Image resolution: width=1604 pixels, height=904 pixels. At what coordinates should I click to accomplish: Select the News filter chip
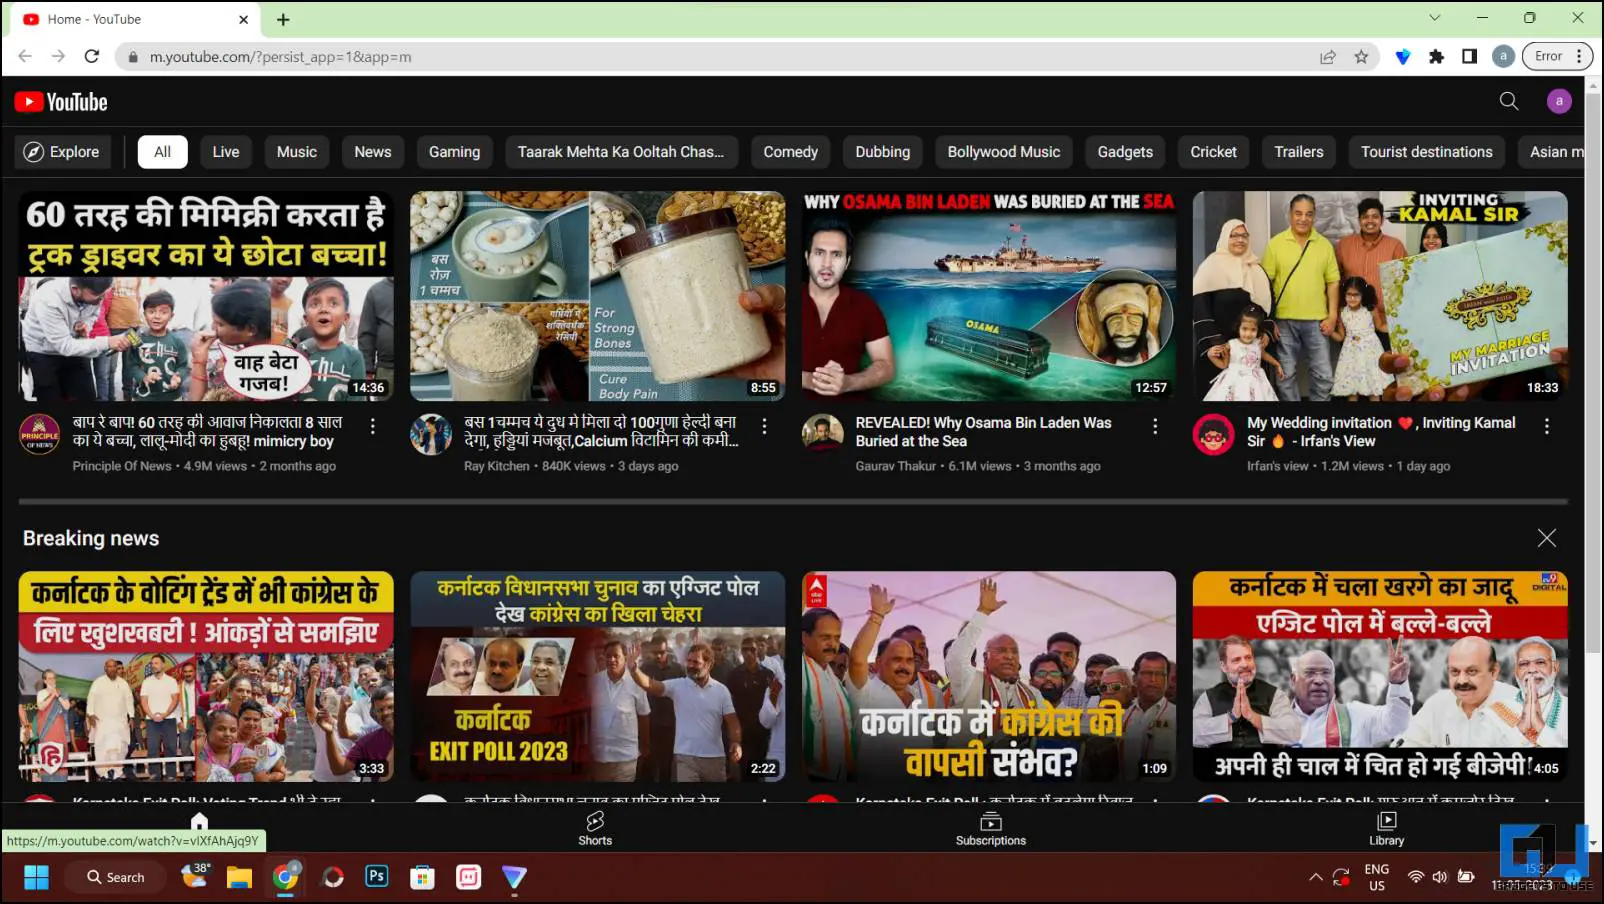point(373,152)
